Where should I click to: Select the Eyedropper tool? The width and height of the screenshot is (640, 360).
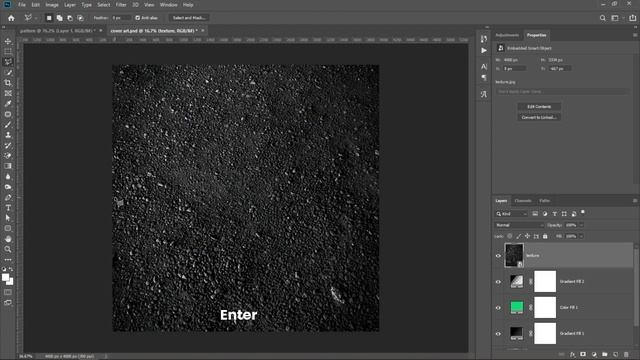8,104
